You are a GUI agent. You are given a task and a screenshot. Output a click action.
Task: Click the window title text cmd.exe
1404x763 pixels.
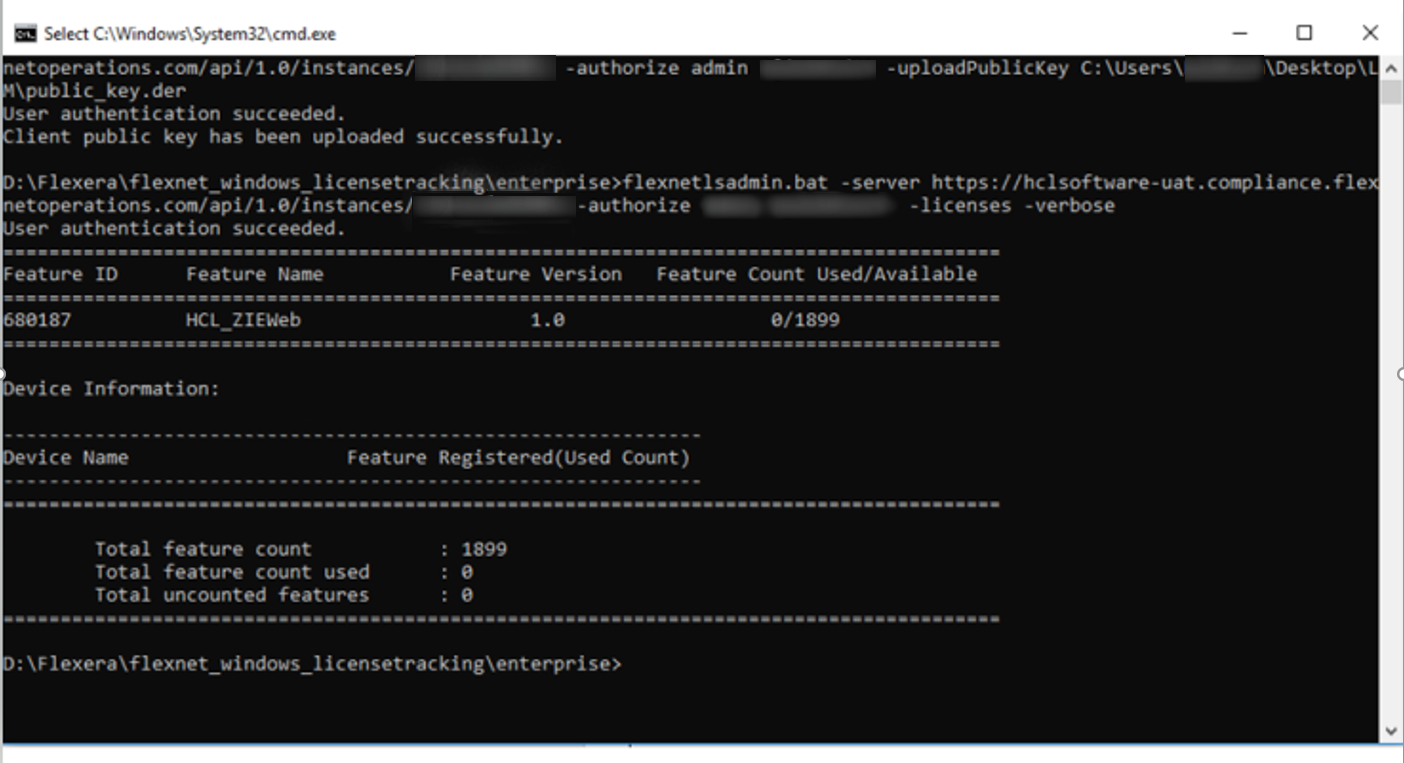[190, 34]
